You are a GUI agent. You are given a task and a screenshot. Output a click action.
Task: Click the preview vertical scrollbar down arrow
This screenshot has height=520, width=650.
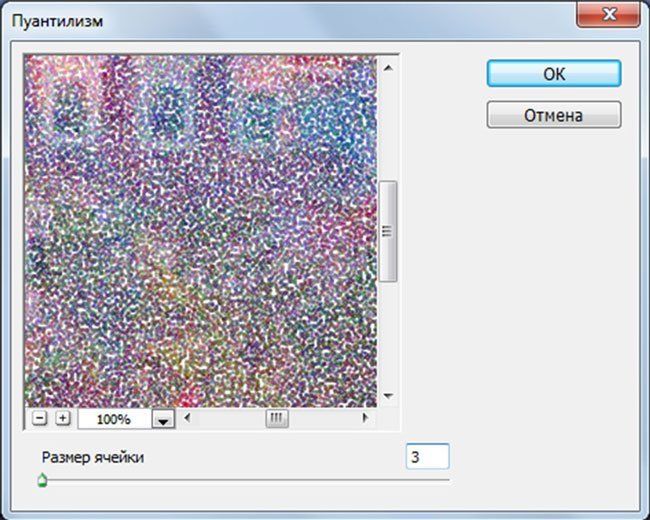coord(388,396)
